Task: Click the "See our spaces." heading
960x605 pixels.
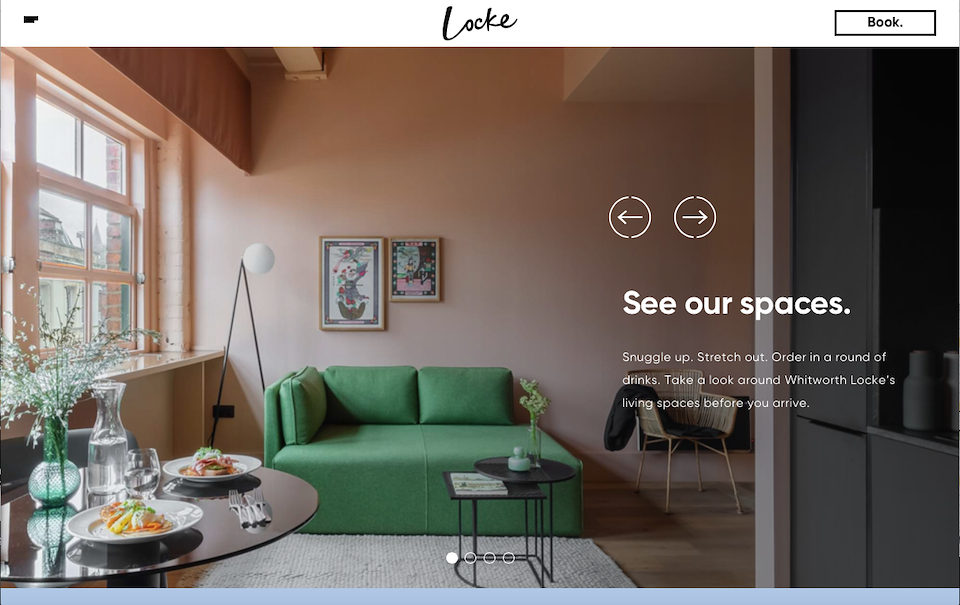Action: pyautogui.click(x=737, y=304)
